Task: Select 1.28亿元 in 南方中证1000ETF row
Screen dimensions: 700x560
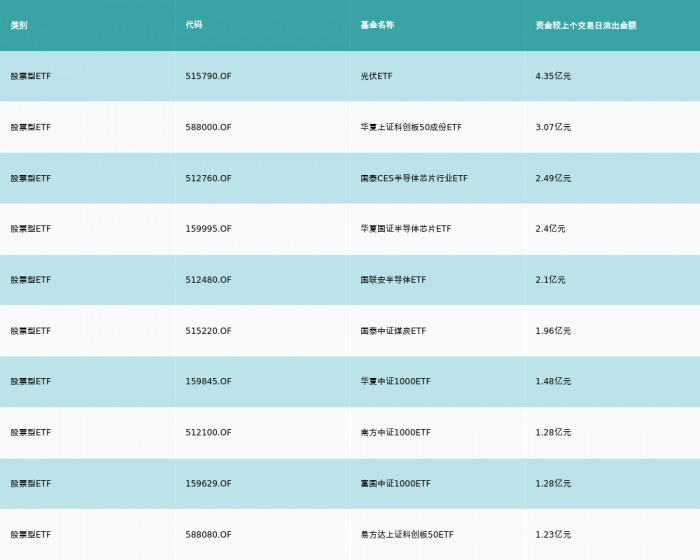Action: pos(553,432)
